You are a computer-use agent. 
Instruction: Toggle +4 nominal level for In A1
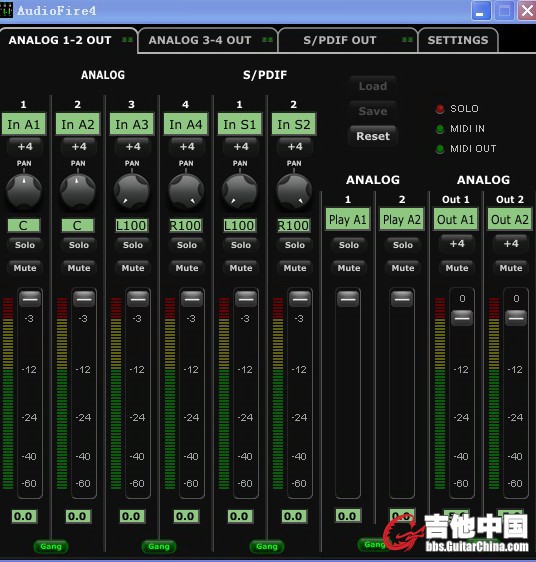tap(25, 147)
